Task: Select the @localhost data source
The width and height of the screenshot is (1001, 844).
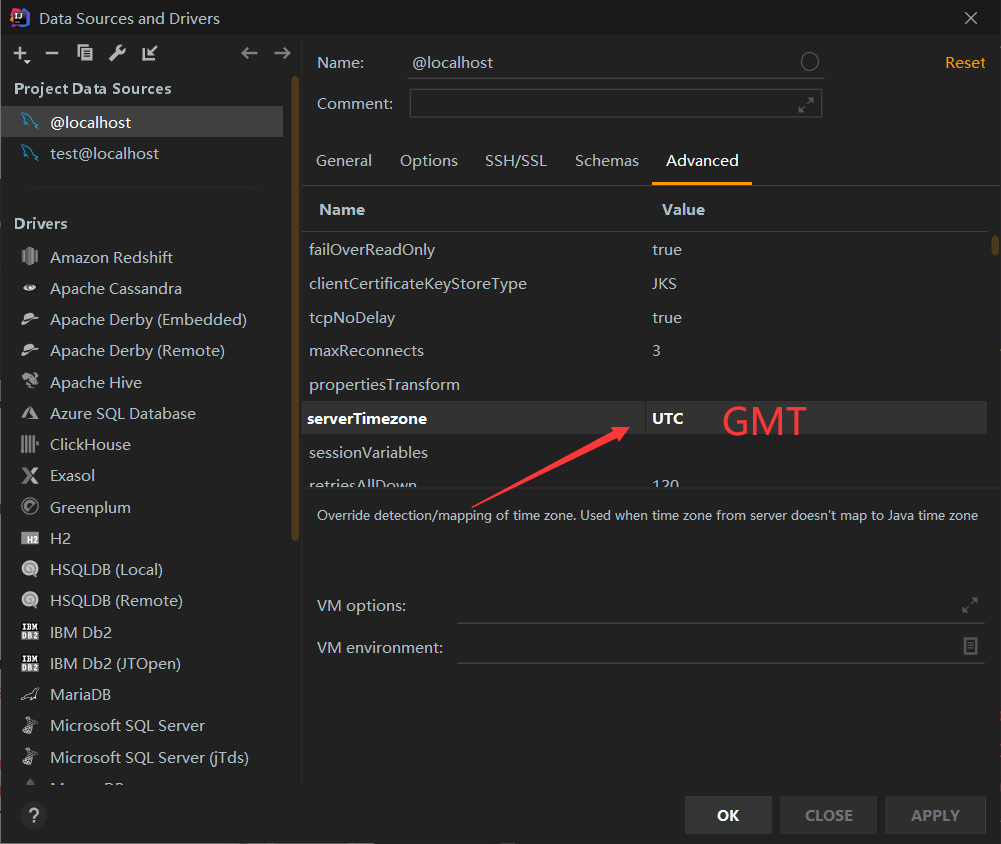Action: [x=142, y=122]
